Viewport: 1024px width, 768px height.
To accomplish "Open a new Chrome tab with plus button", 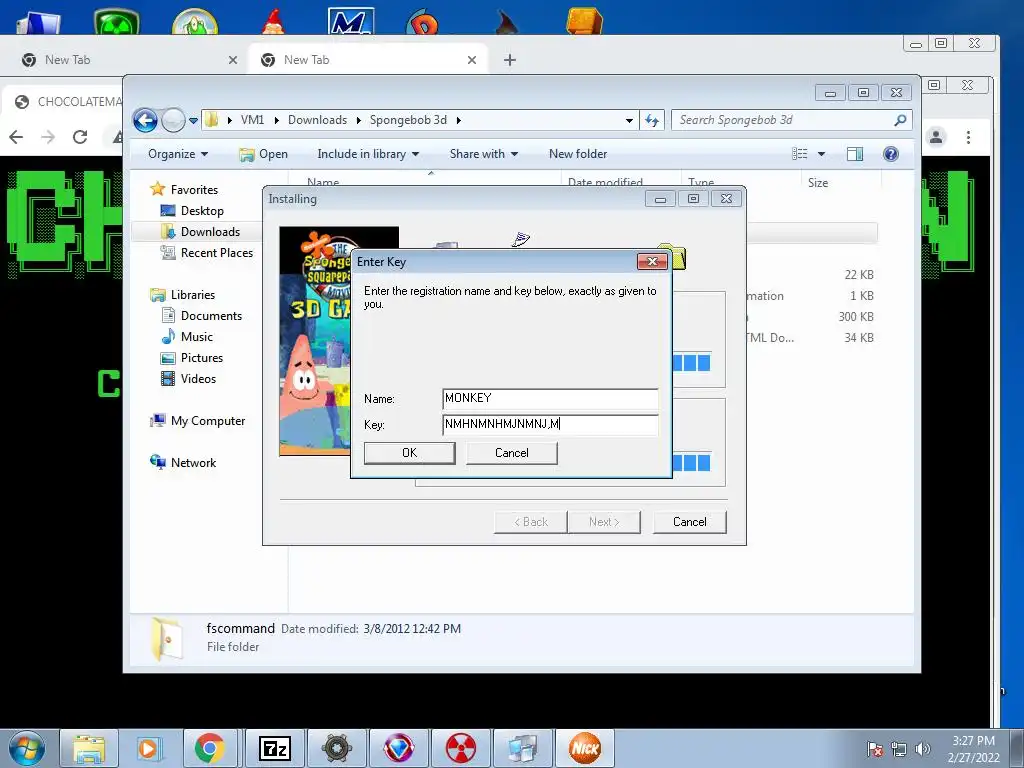I will click(x=510, y=60).
